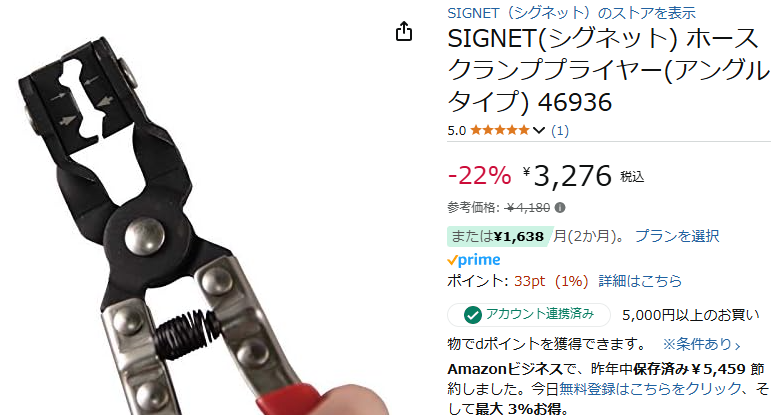Click the five-star rating icons

coord(500,130)
